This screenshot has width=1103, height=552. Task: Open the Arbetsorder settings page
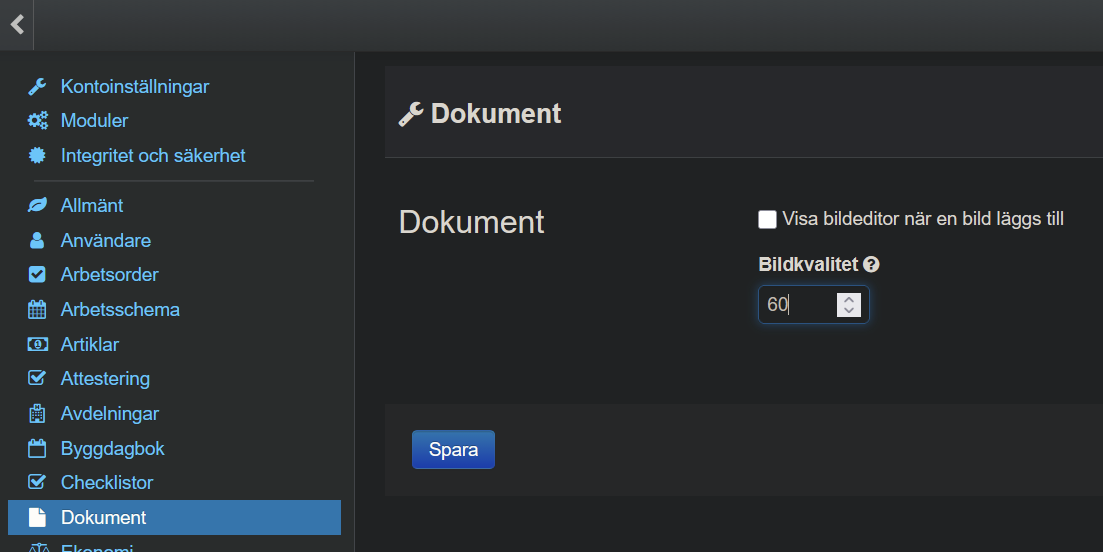[x=109, y=275]
